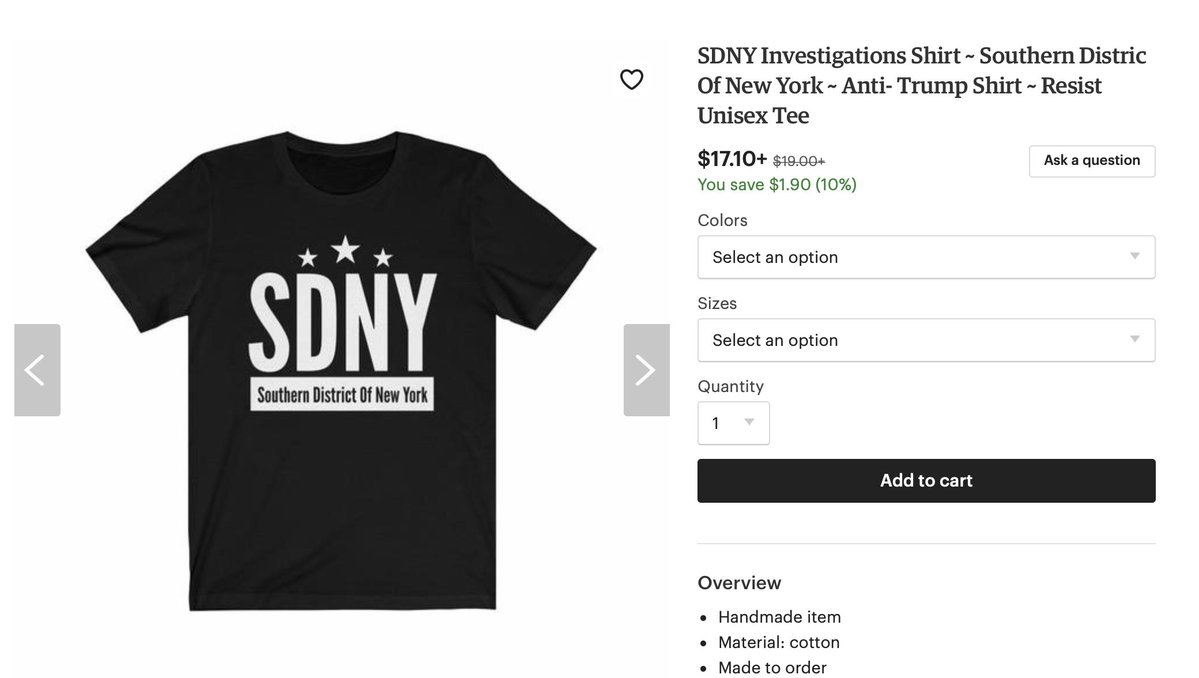Click the $17.10+ sale price
The width and height of the screenshot is (1199, 678).
click(732, 159)
